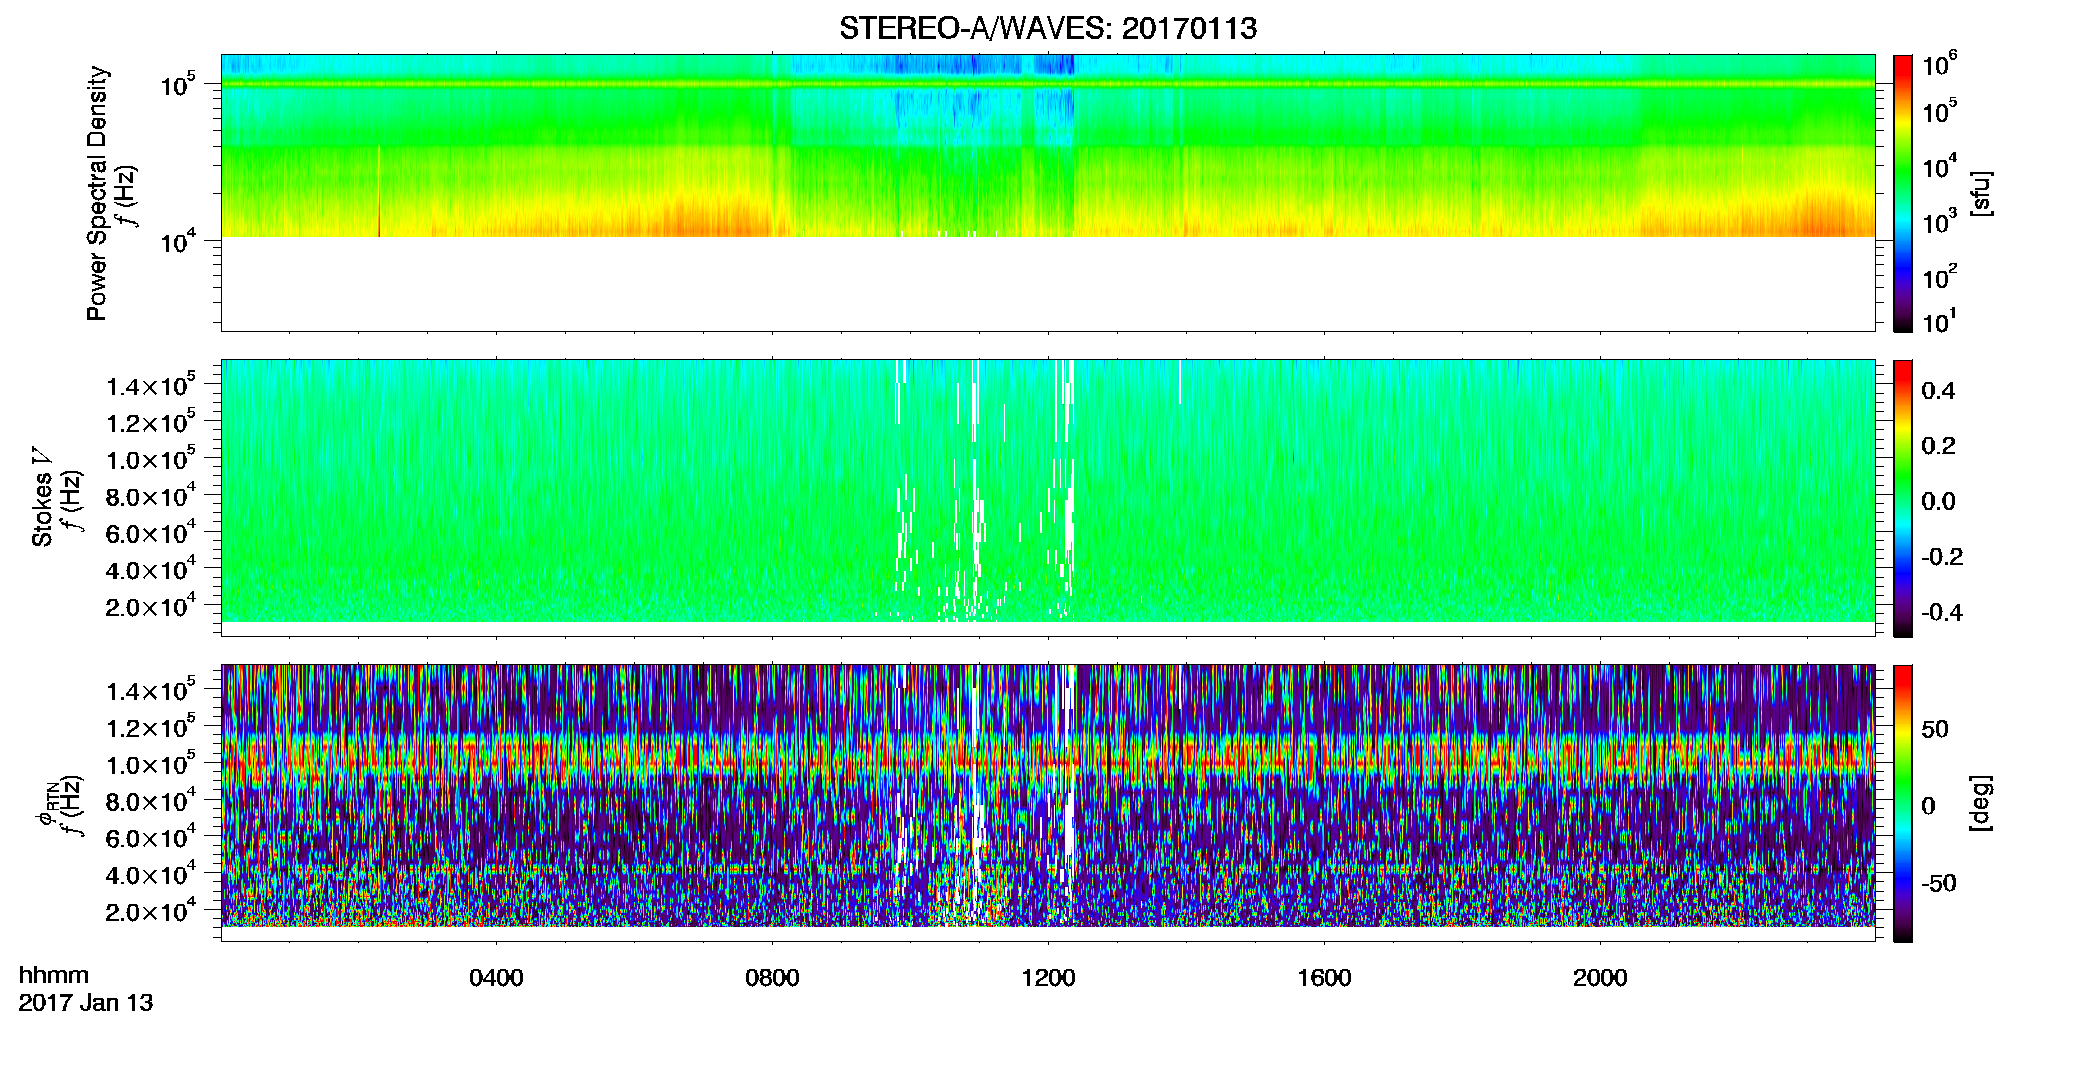Click the -50 label on degree colorbar
Screen dimensions: 2096x1080
click(x=1939, y=883)
